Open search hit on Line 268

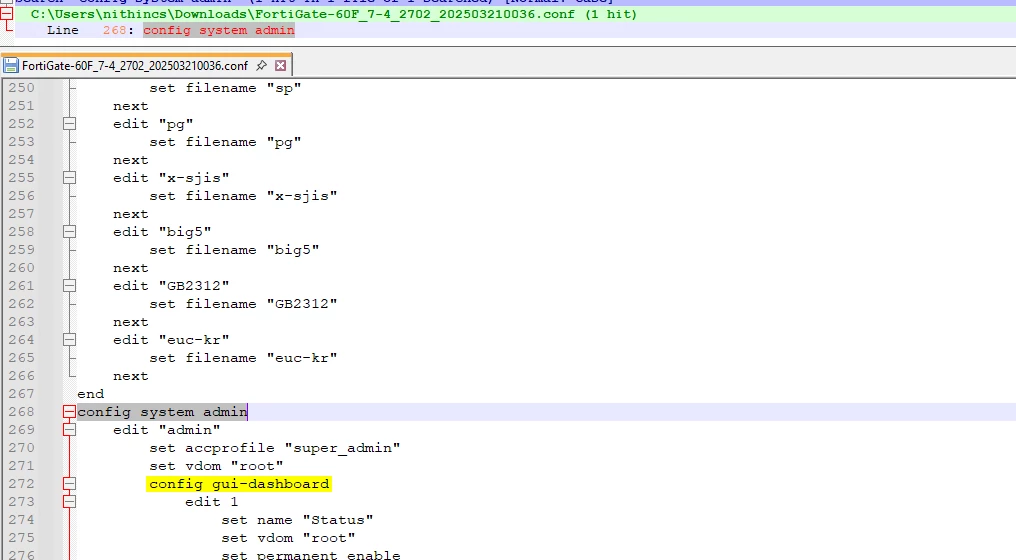point(218,31)
